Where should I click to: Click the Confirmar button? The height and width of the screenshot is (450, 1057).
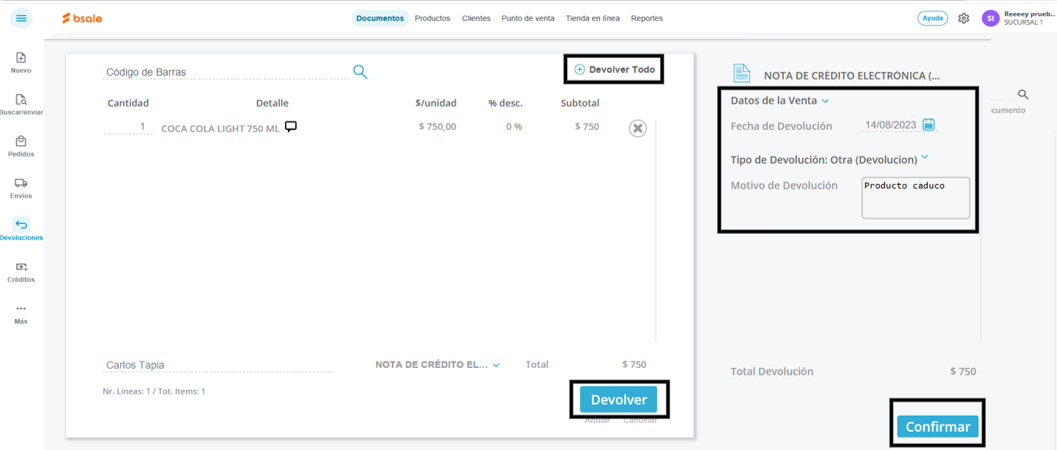(x=938, y=427)
